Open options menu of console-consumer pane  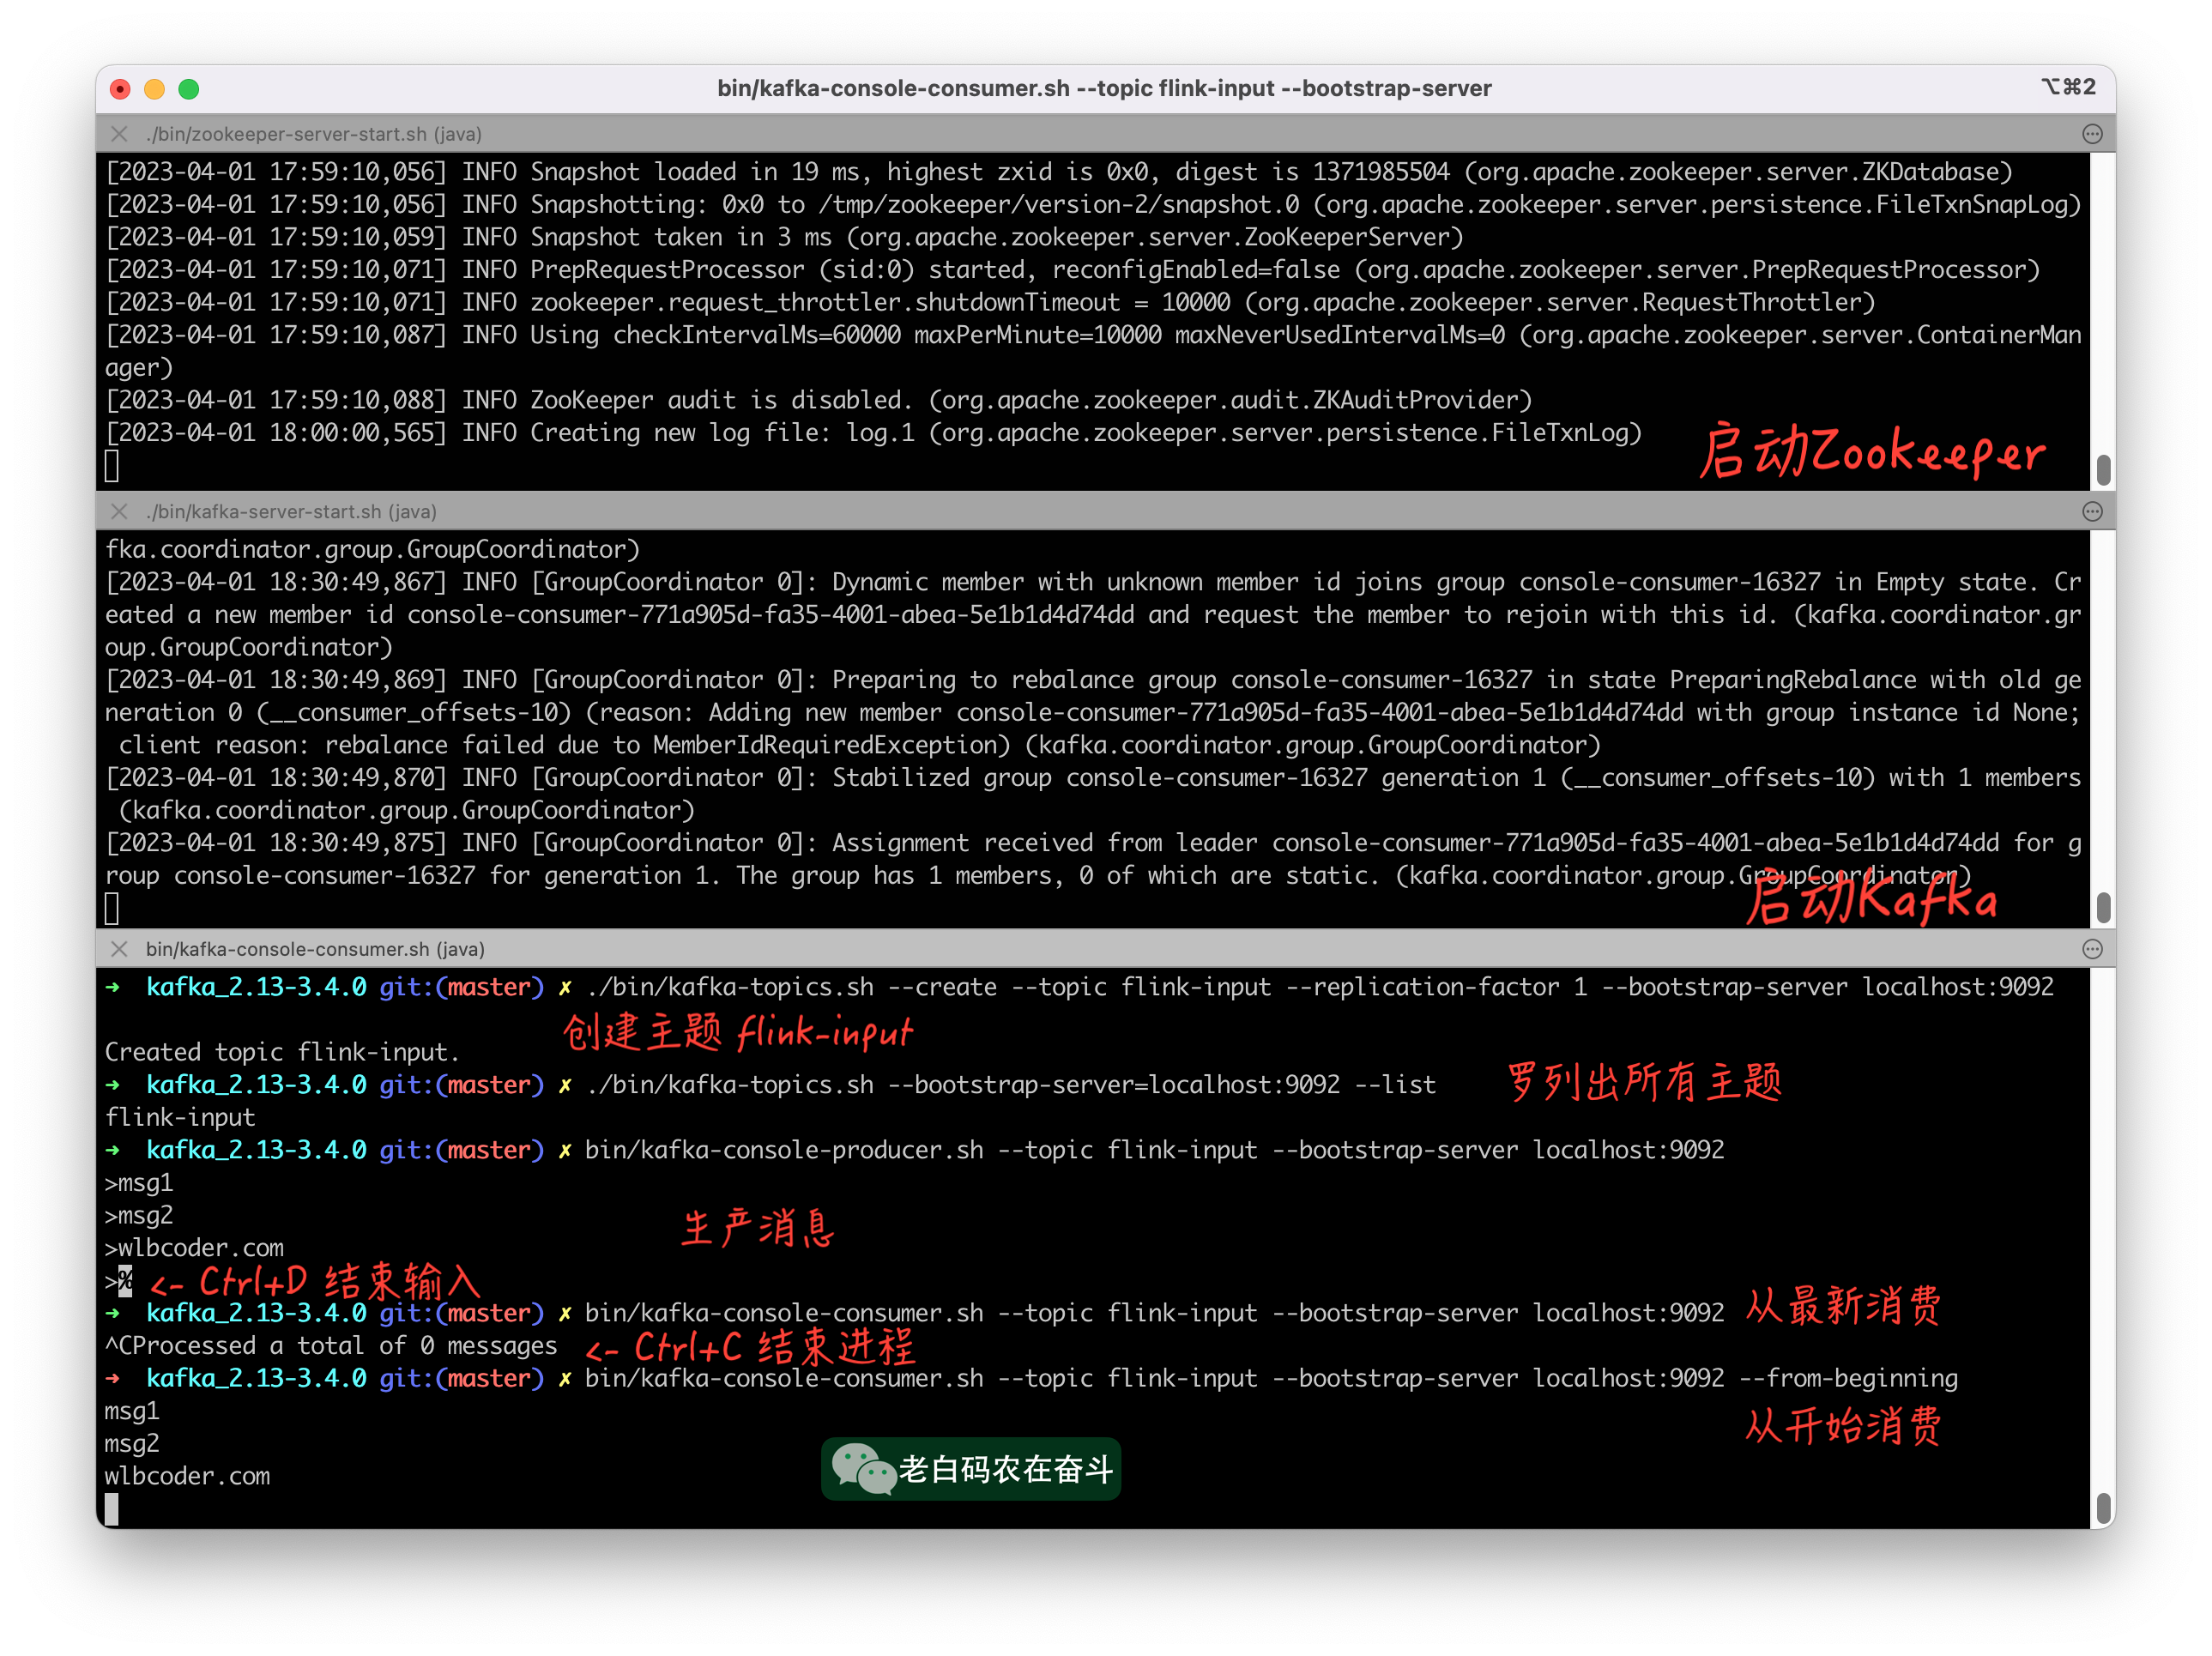click(2092, 948)
